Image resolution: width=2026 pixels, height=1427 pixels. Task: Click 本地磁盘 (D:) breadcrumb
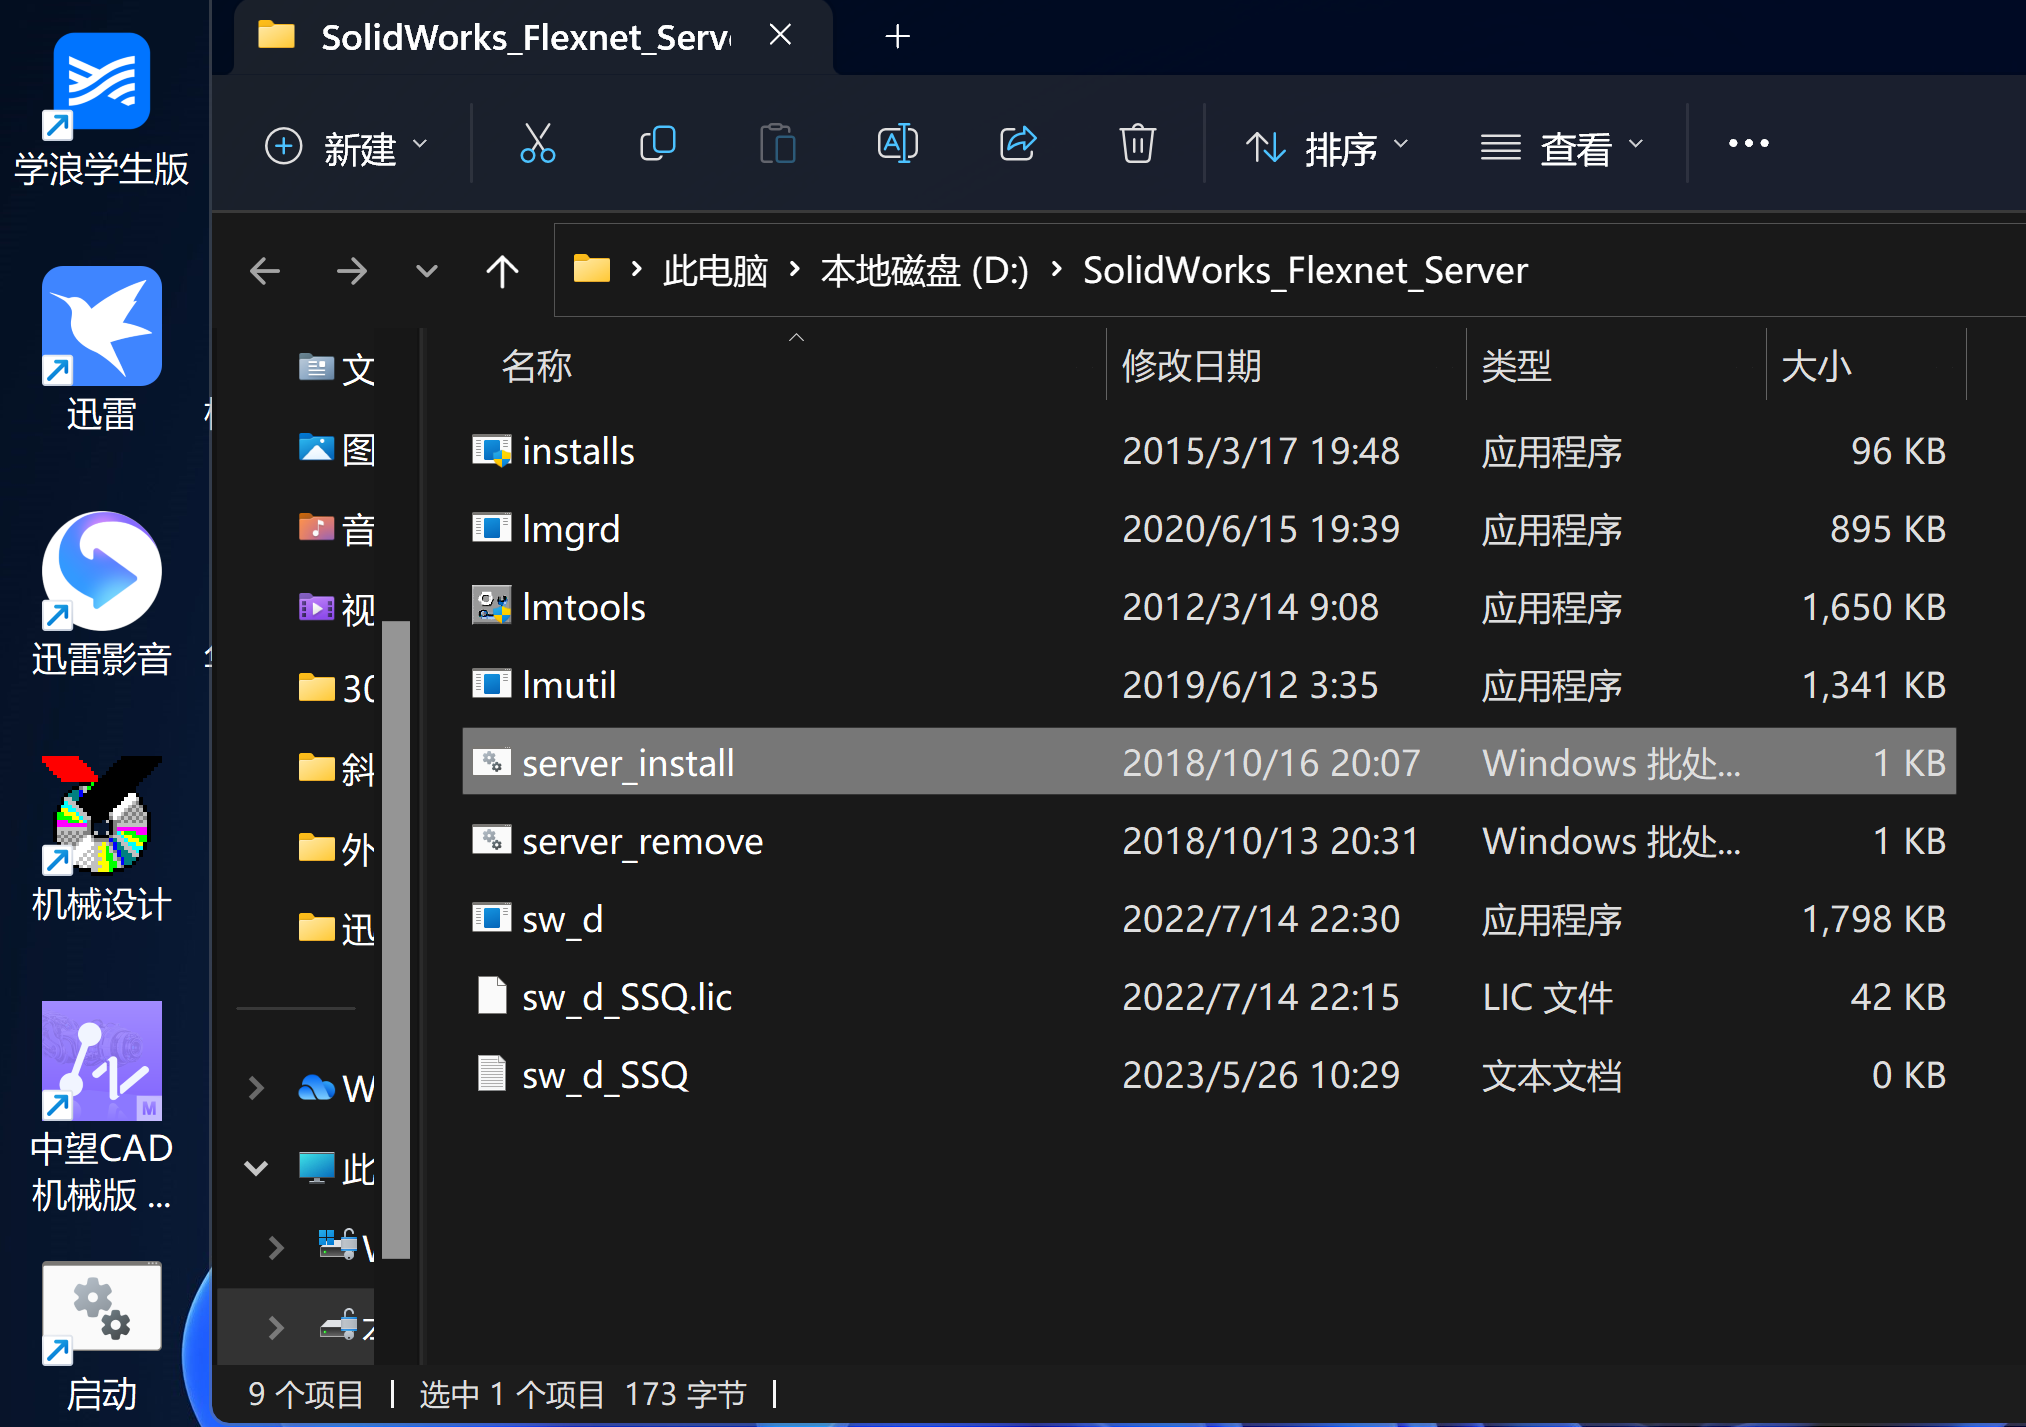click(925, 271)
